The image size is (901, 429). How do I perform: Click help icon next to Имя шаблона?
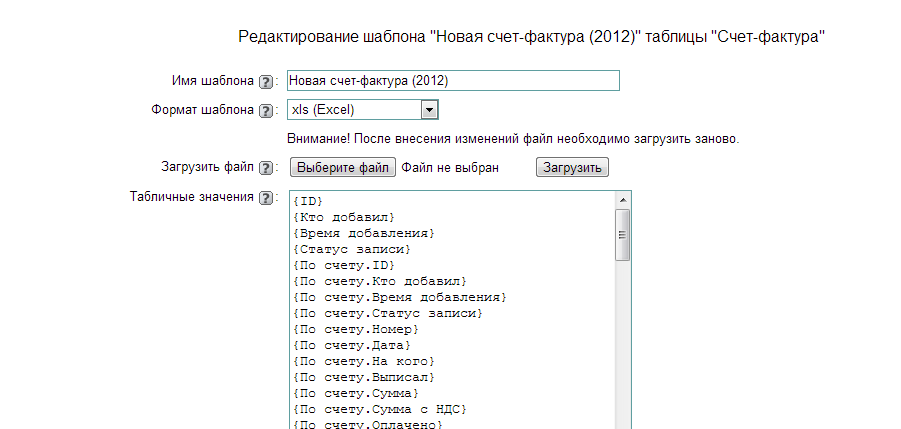[x=265, y=82]
